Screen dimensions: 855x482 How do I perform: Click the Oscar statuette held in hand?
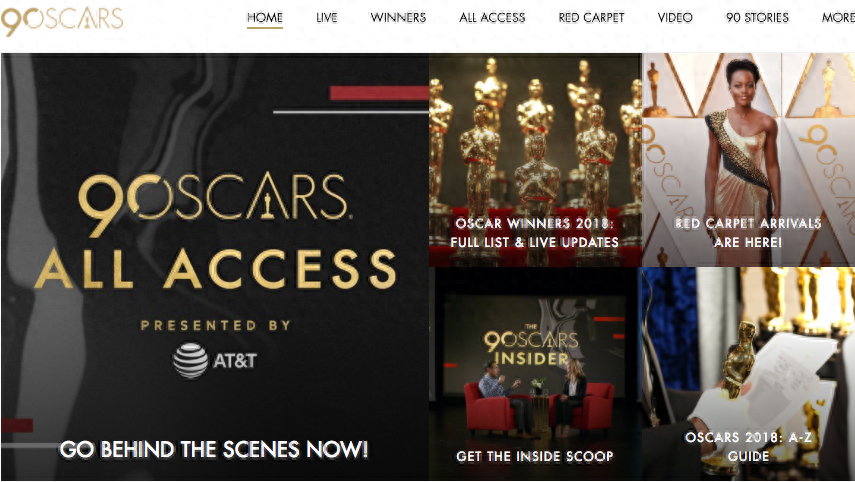738,360
